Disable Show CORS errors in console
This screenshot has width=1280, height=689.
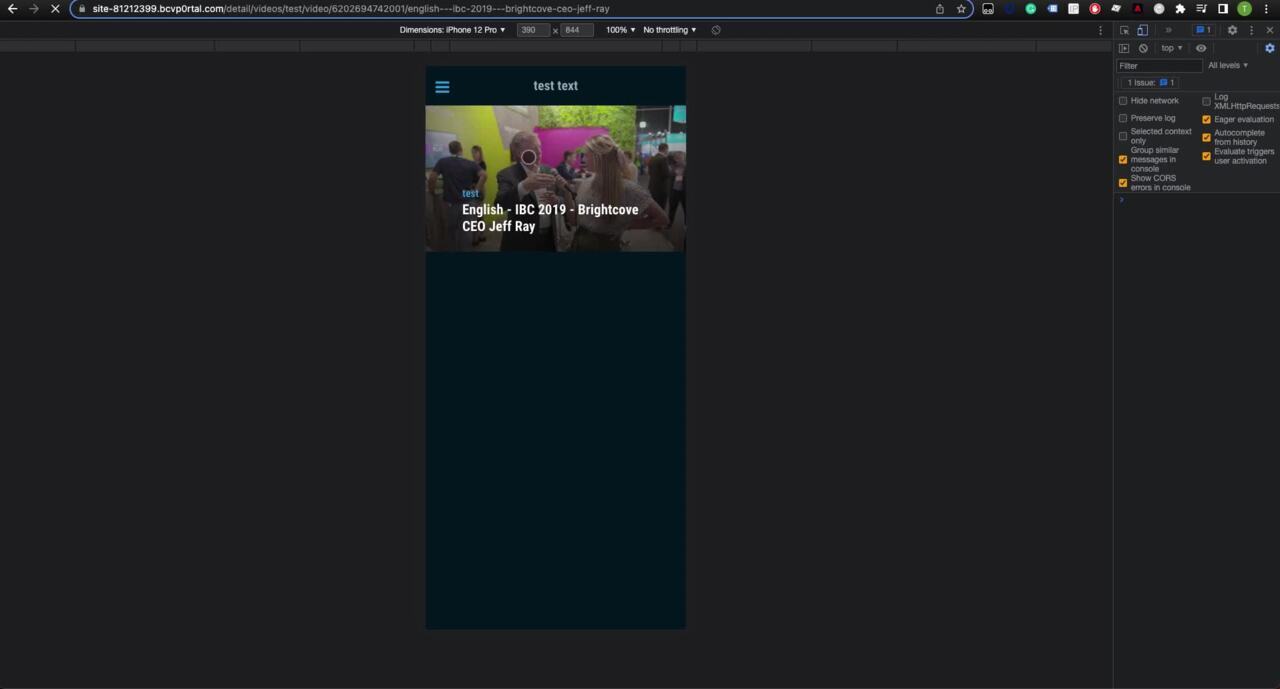click(x=1123, y=183)
